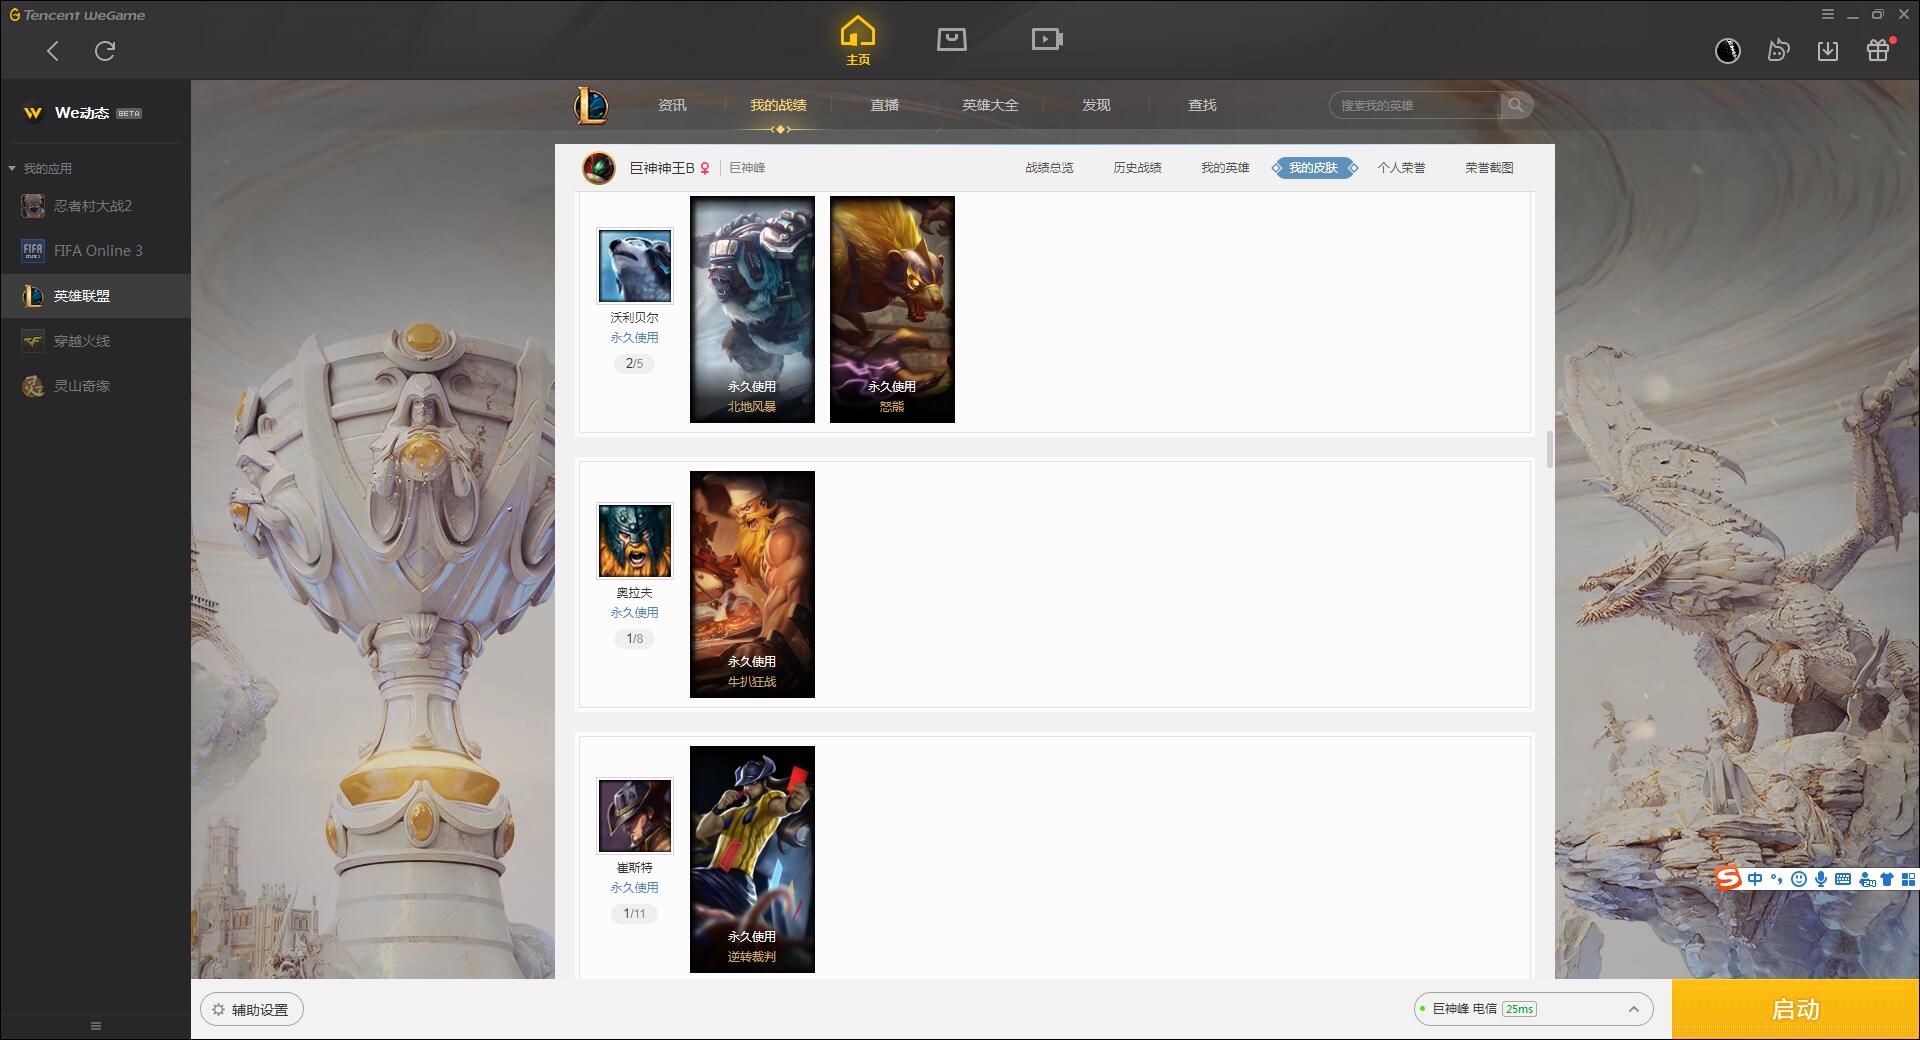This screenshot has height=1040, width=1920.
Task: Click 永久使用 link under 崔斯特
Action: tap(635, 888)
